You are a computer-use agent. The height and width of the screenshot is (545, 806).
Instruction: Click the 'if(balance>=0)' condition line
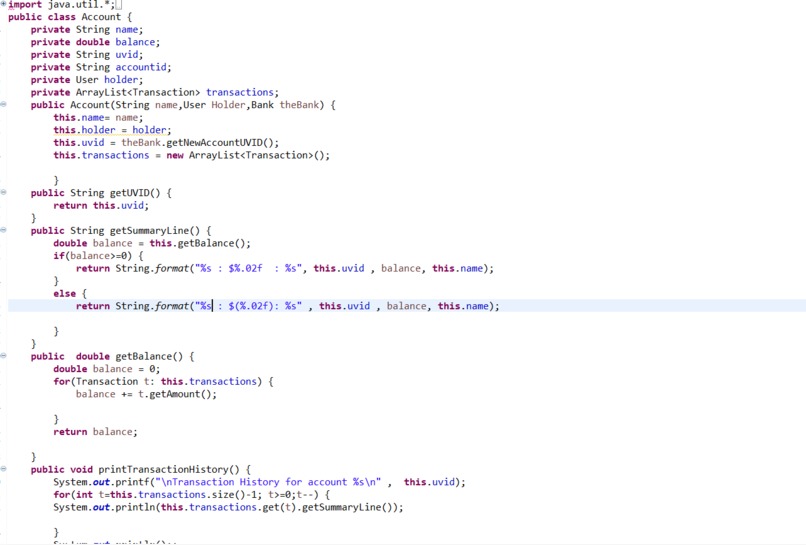[x=98, y=256]
